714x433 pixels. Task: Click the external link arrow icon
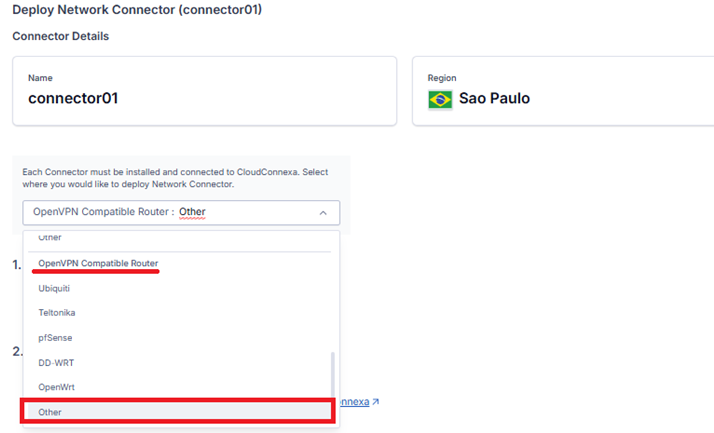(x=375, y=402)
